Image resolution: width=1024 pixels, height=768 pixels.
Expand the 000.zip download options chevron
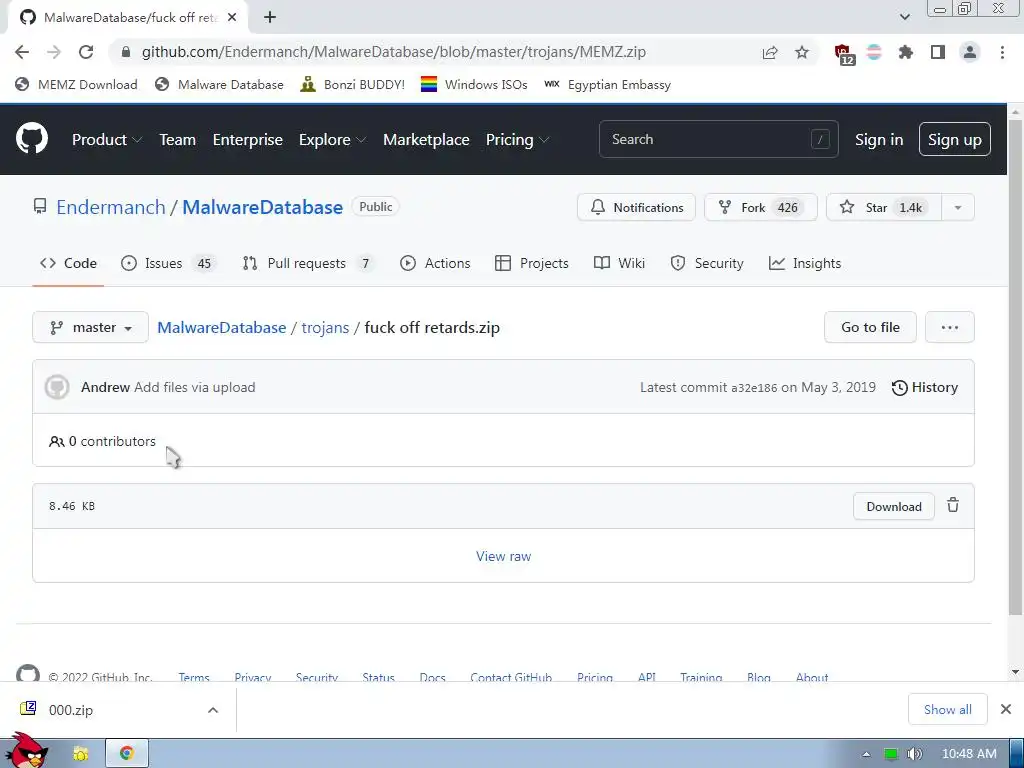213,710
